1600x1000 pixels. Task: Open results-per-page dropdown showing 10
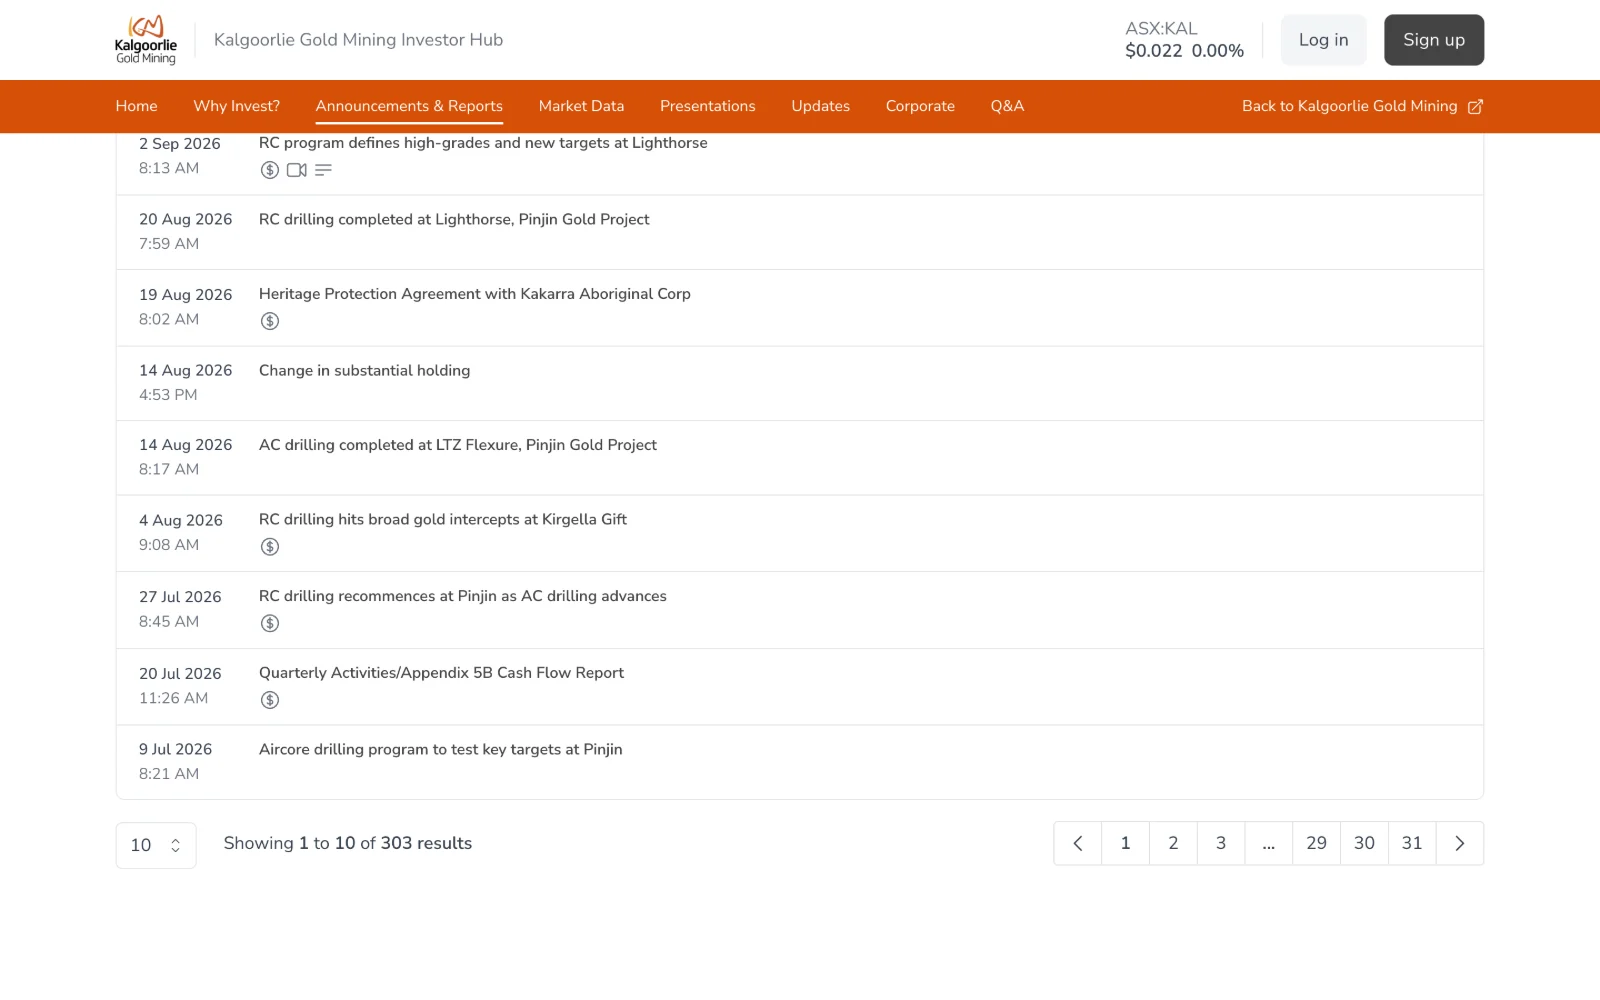(156, 846)
